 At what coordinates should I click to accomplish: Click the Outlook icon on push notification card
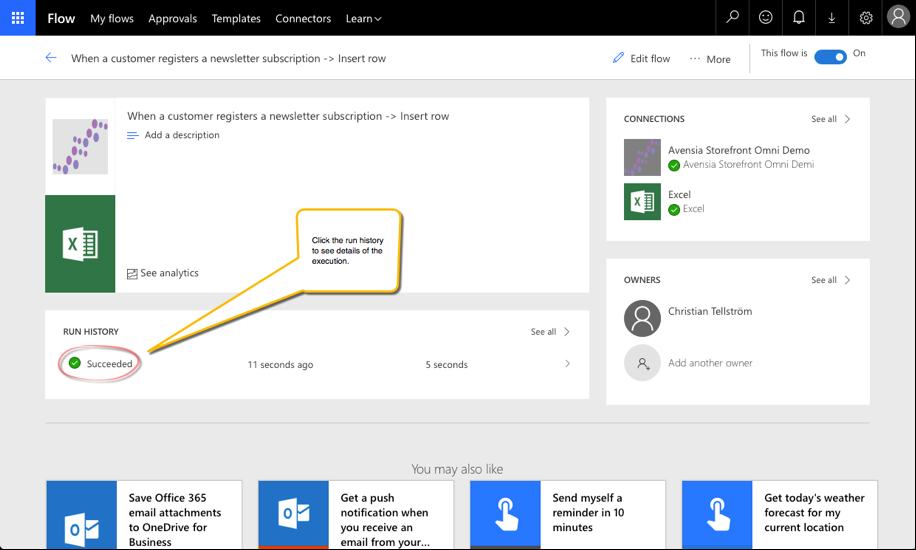294,515
